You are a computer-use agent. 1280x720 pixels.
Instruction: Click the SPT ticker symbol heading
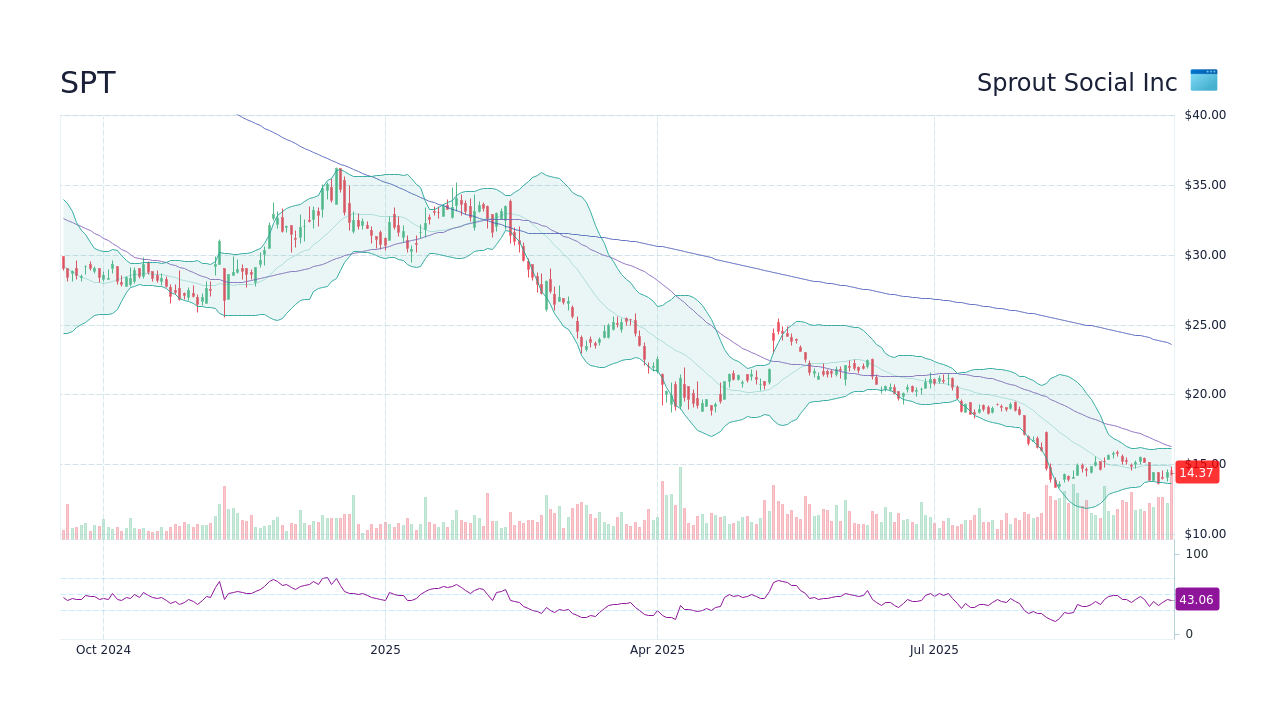point(86,83)
